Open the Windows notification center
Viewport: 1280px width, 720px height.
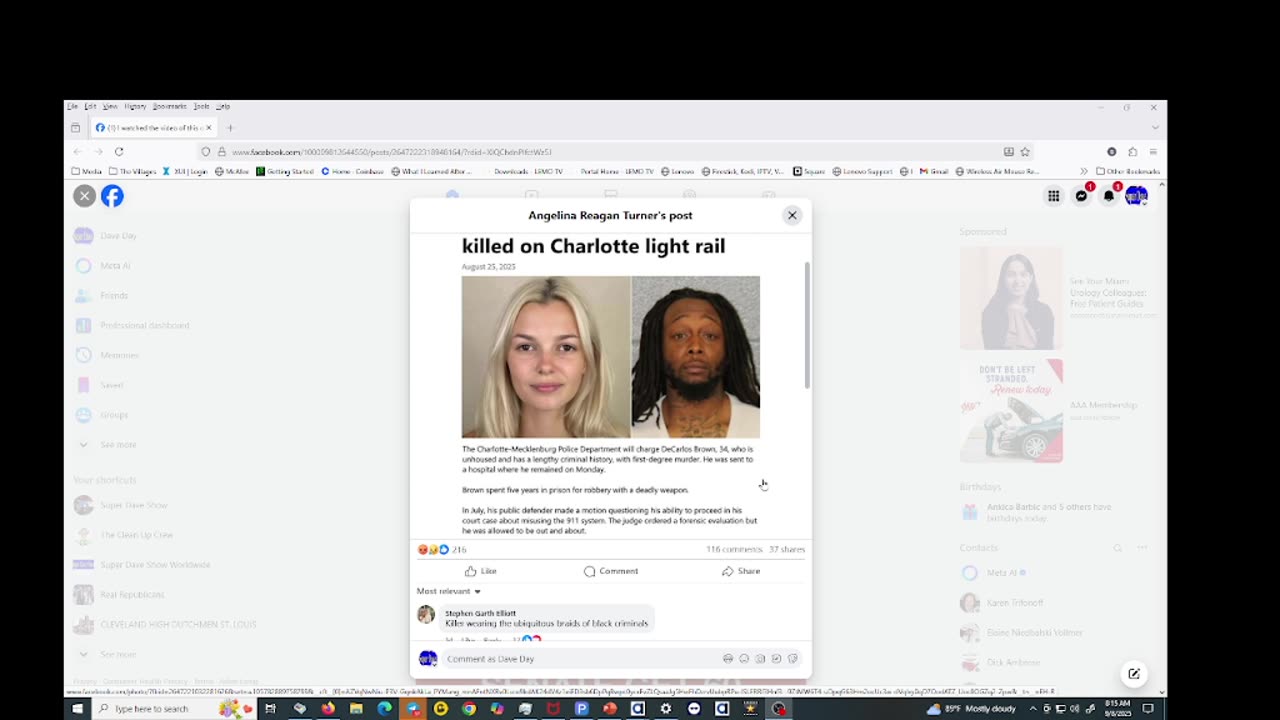(x=1149, y=709)
